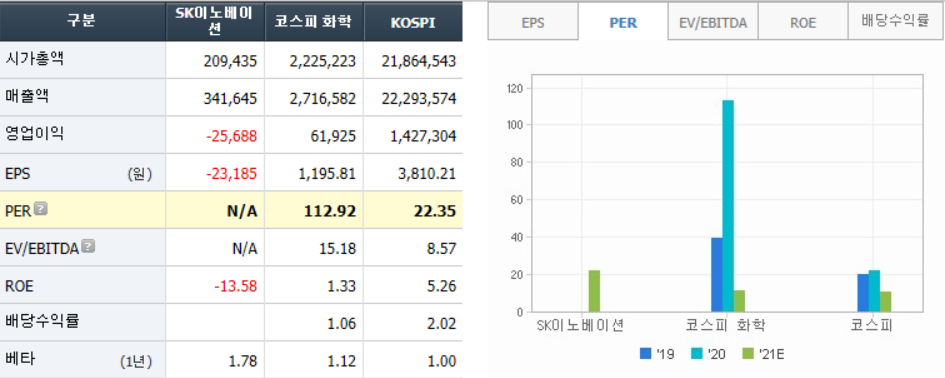
Task: Switch to the ROE chart tab
Action: pyautogui.click(x=803, y=22)
